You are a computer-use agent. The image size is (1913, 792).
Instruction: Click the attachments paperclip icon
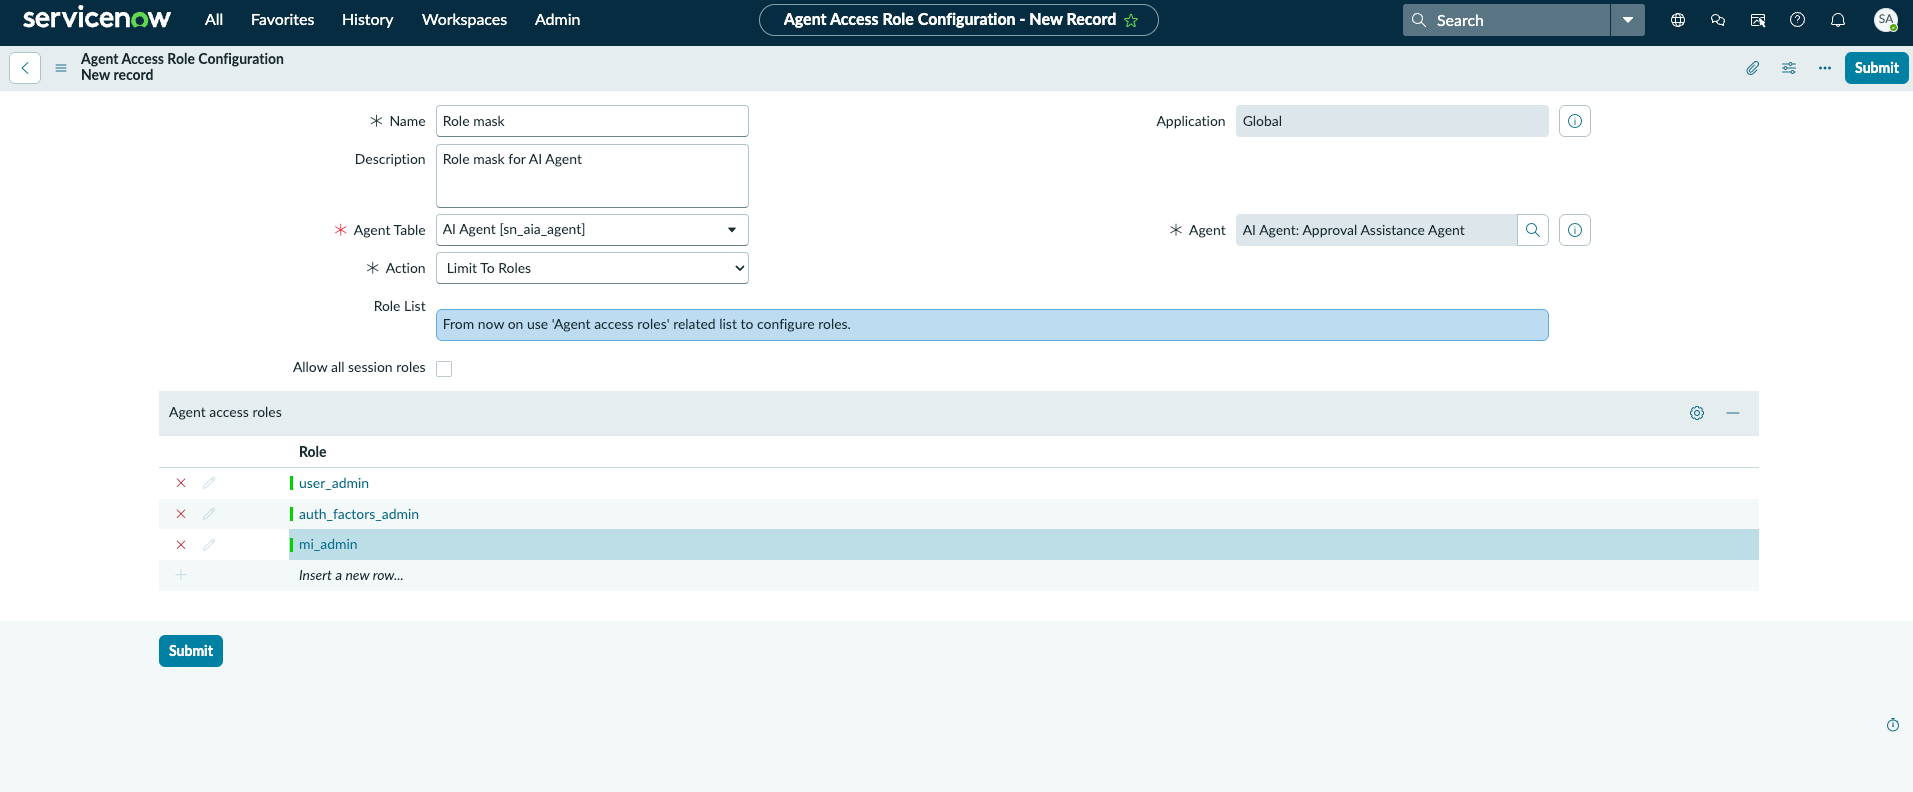pos(1753,68)
